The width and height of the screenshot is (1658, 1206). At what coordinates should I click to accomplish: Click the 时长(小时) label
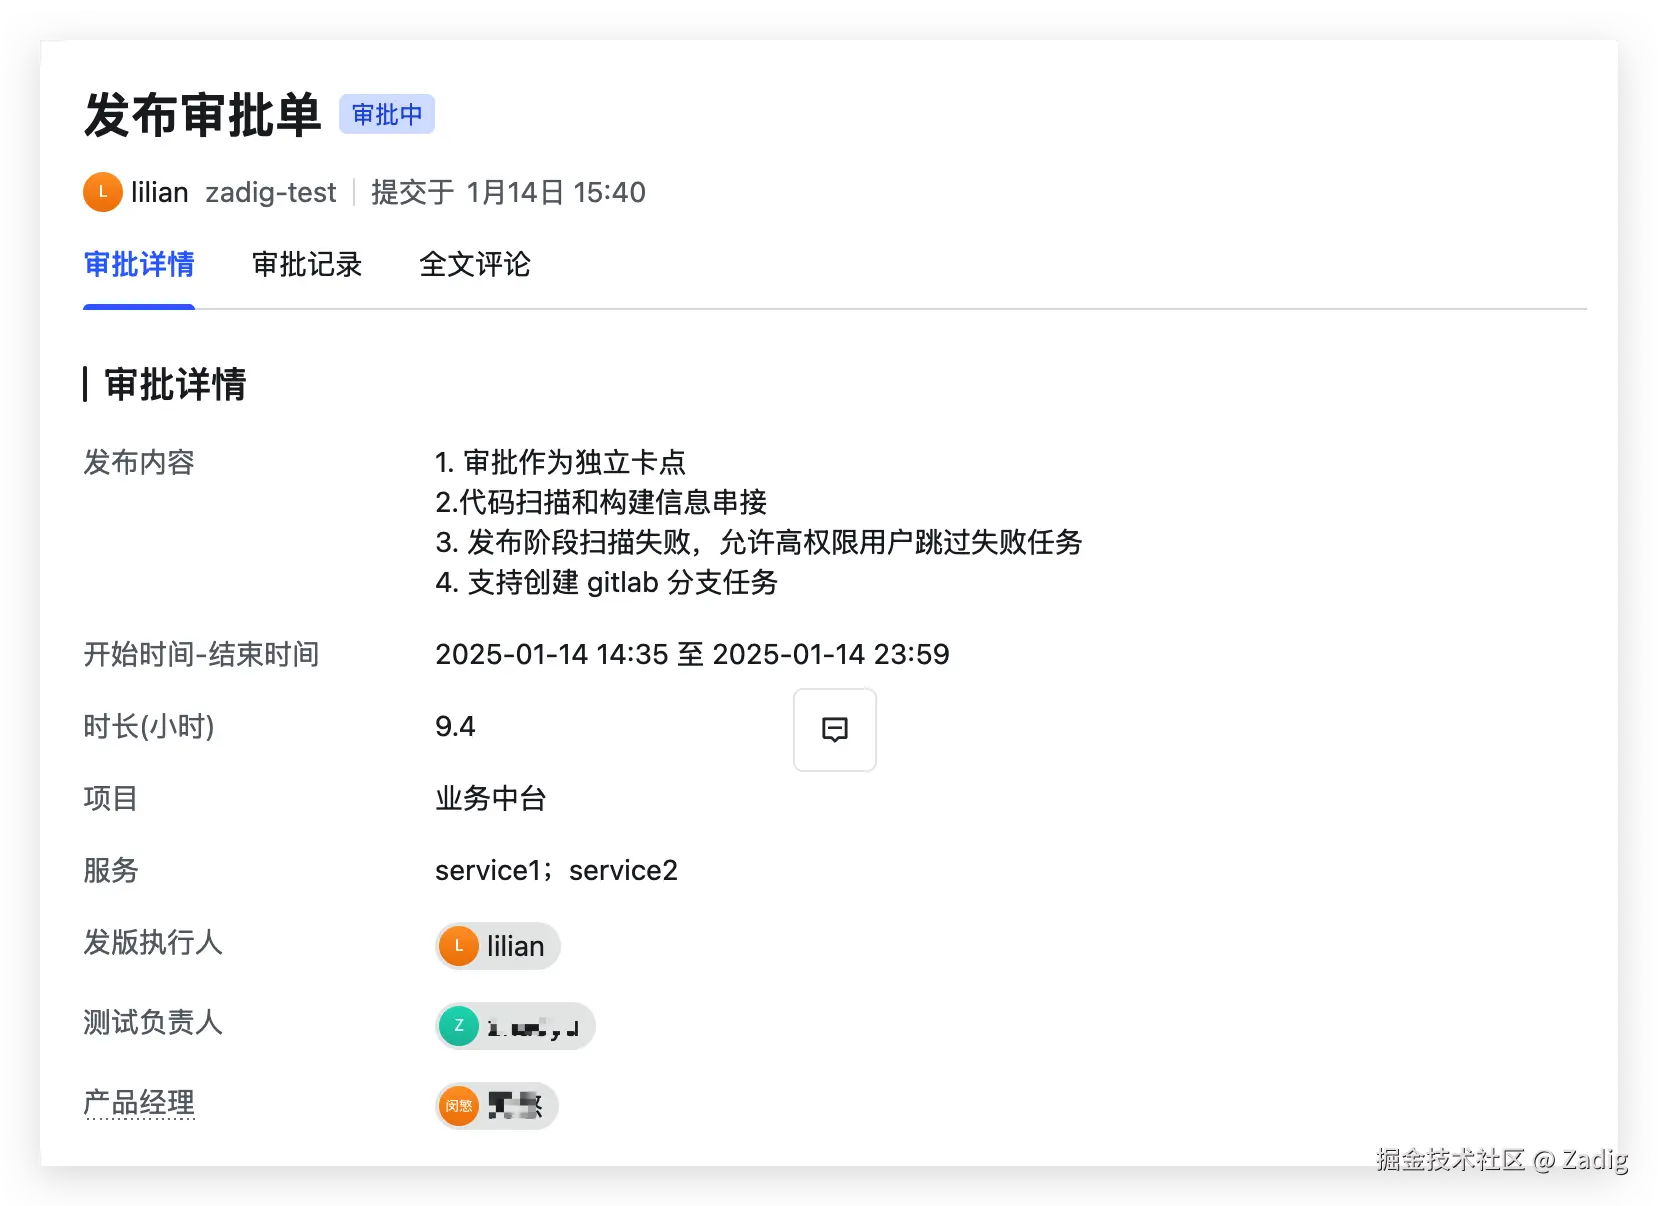(149, 726)
